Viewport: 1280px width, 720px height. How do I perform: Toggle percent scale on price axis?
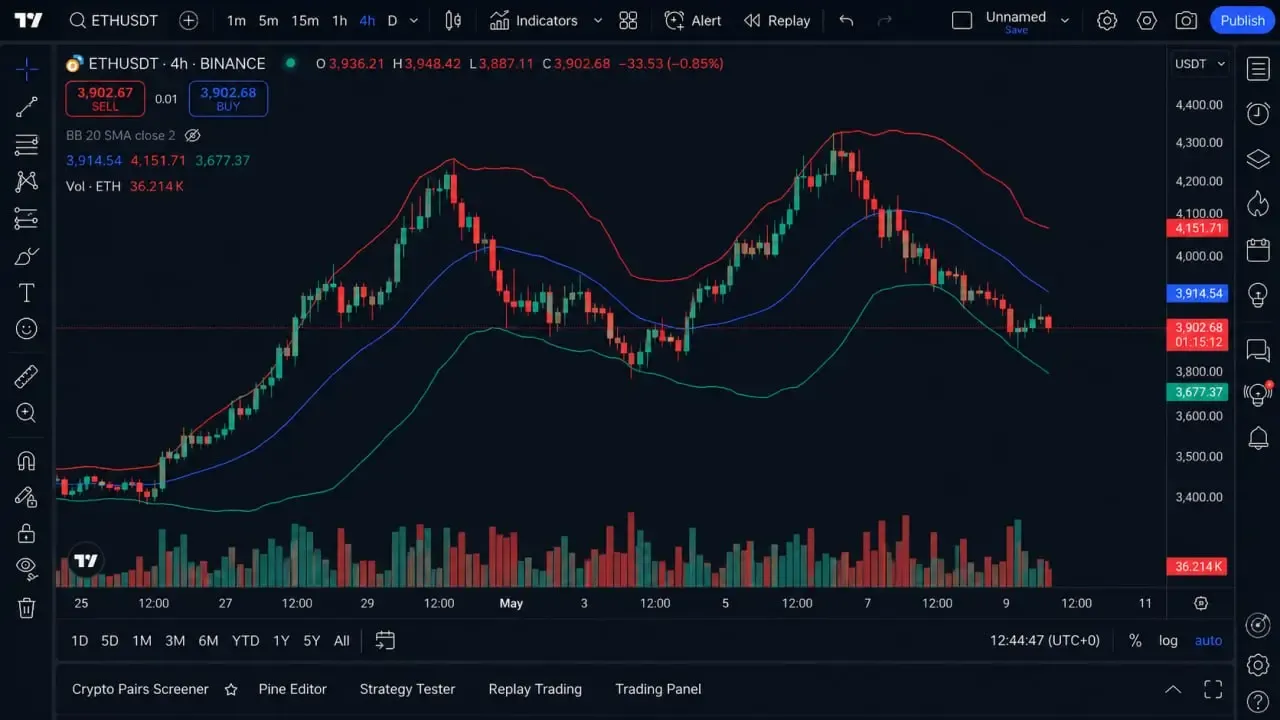point(1135,640)
